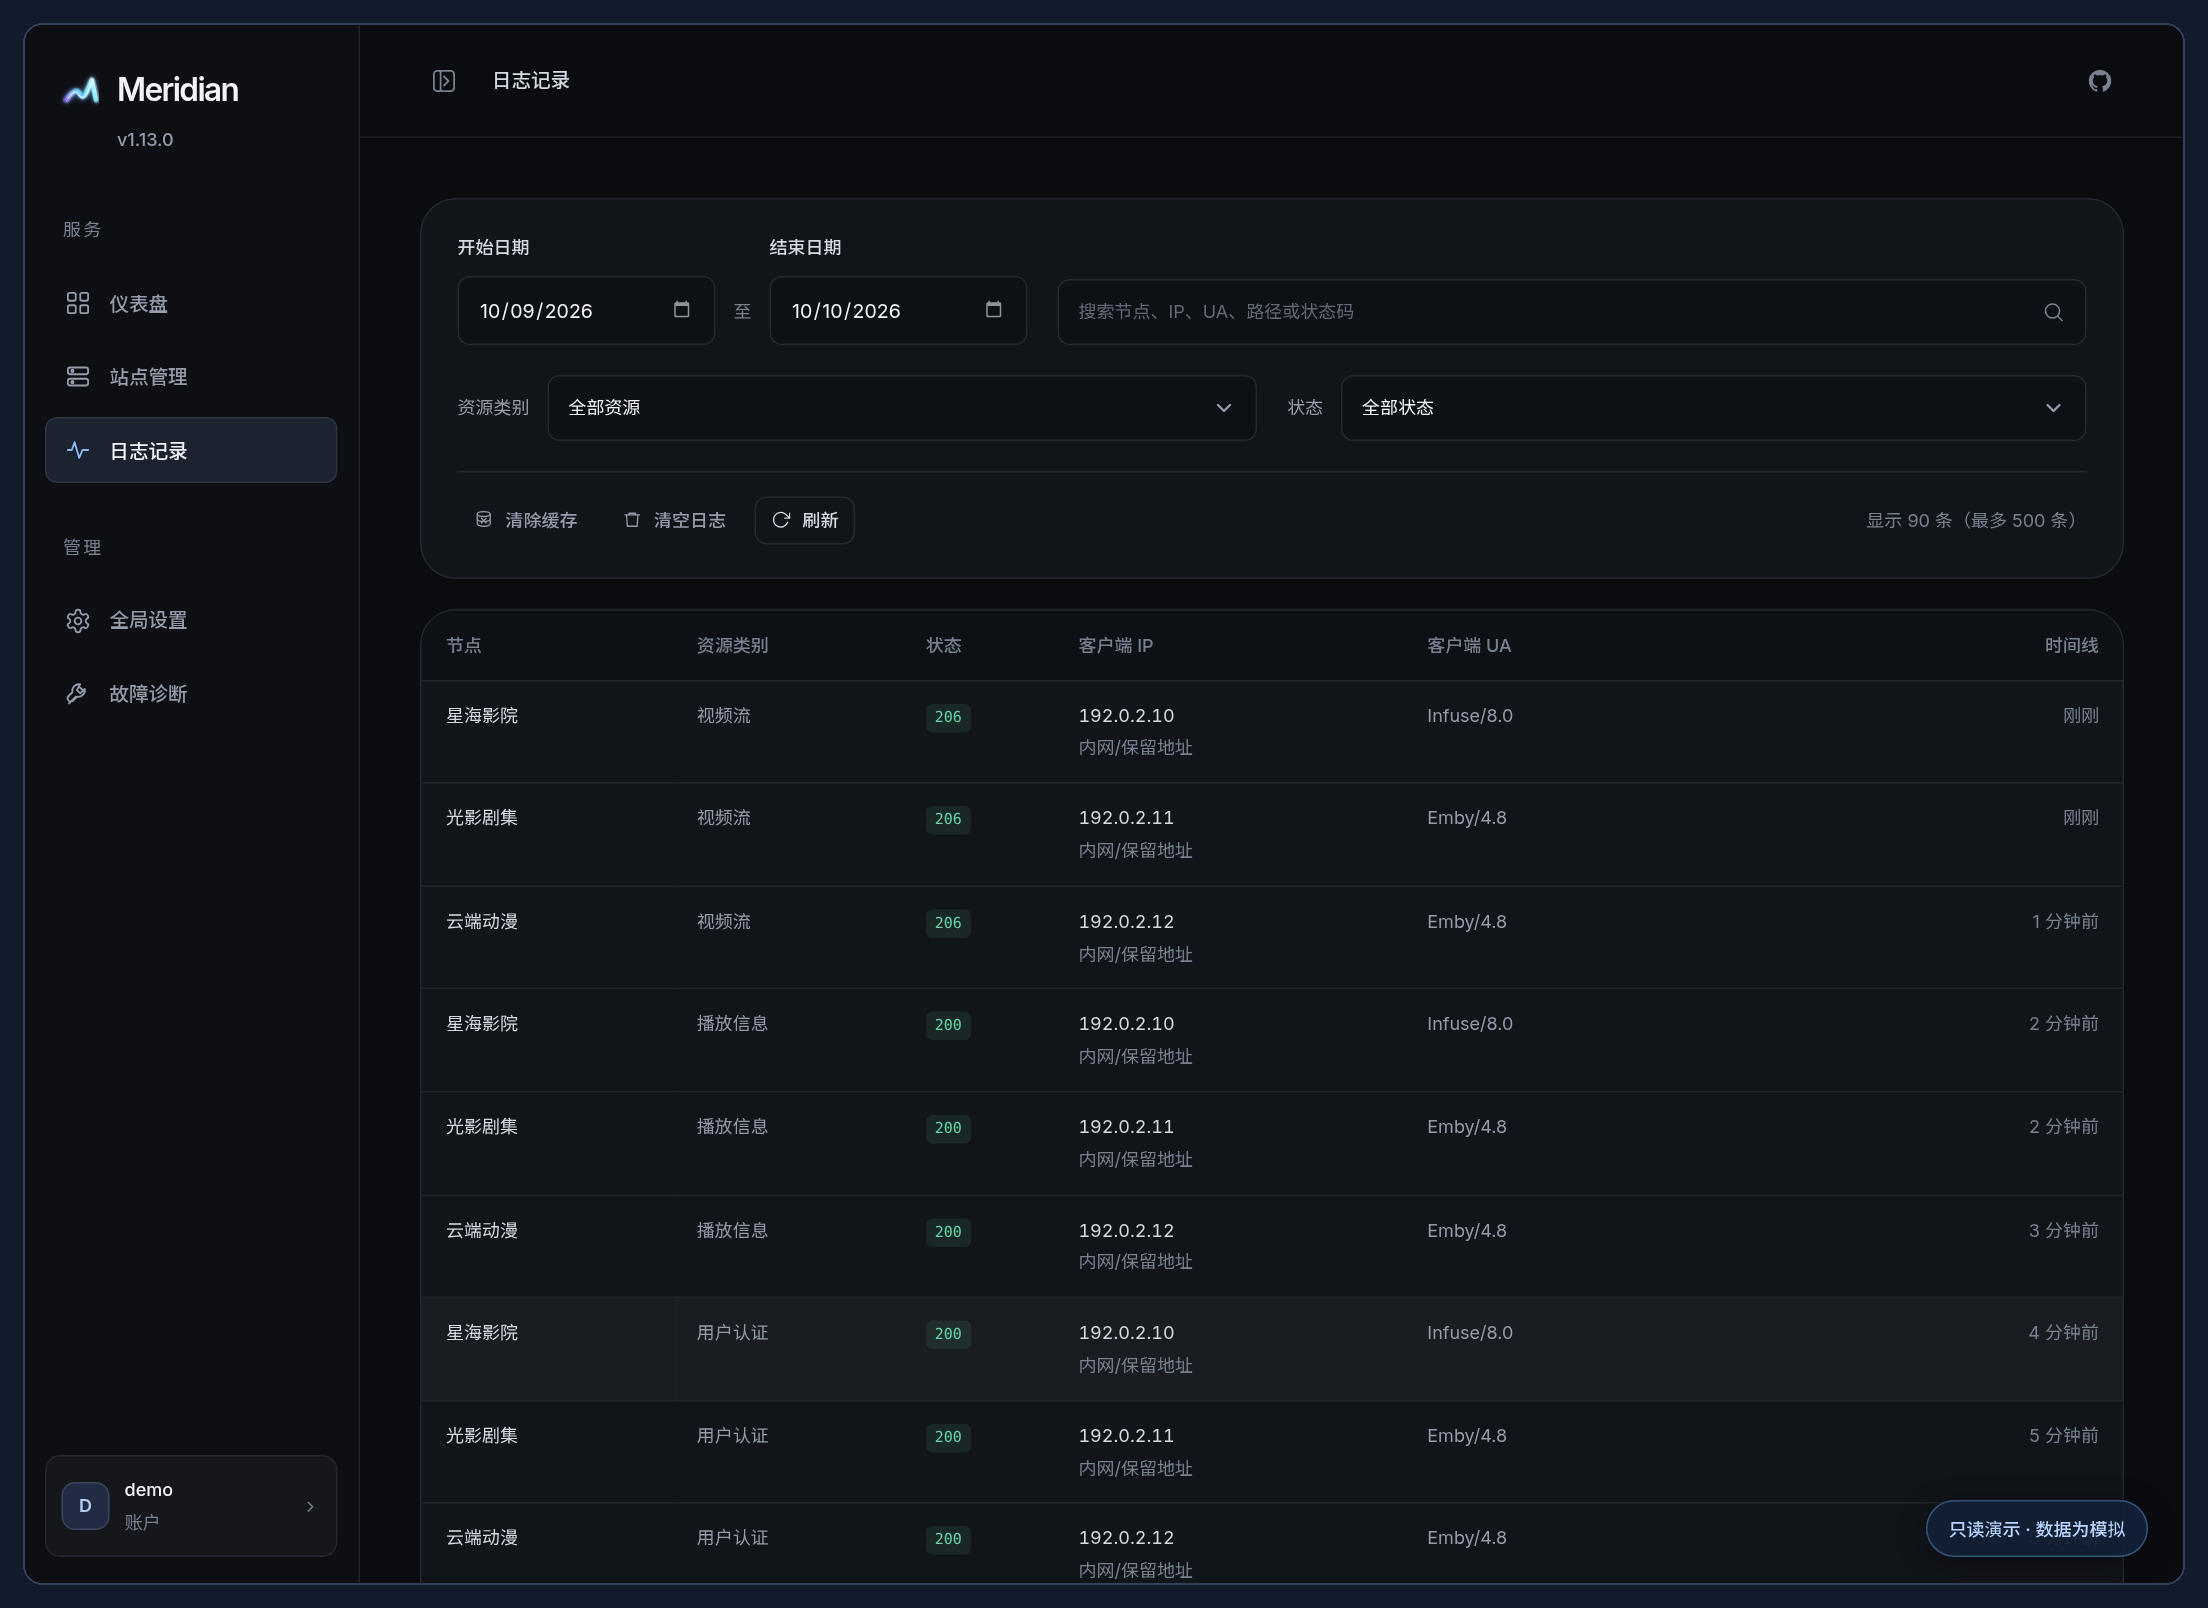Image resolution: width=2208 pixels, height=1608 pixels.
Task: Expand the 状态 全部状态 dropdown
Action: pyautogui.click(x=1712, y=407)
